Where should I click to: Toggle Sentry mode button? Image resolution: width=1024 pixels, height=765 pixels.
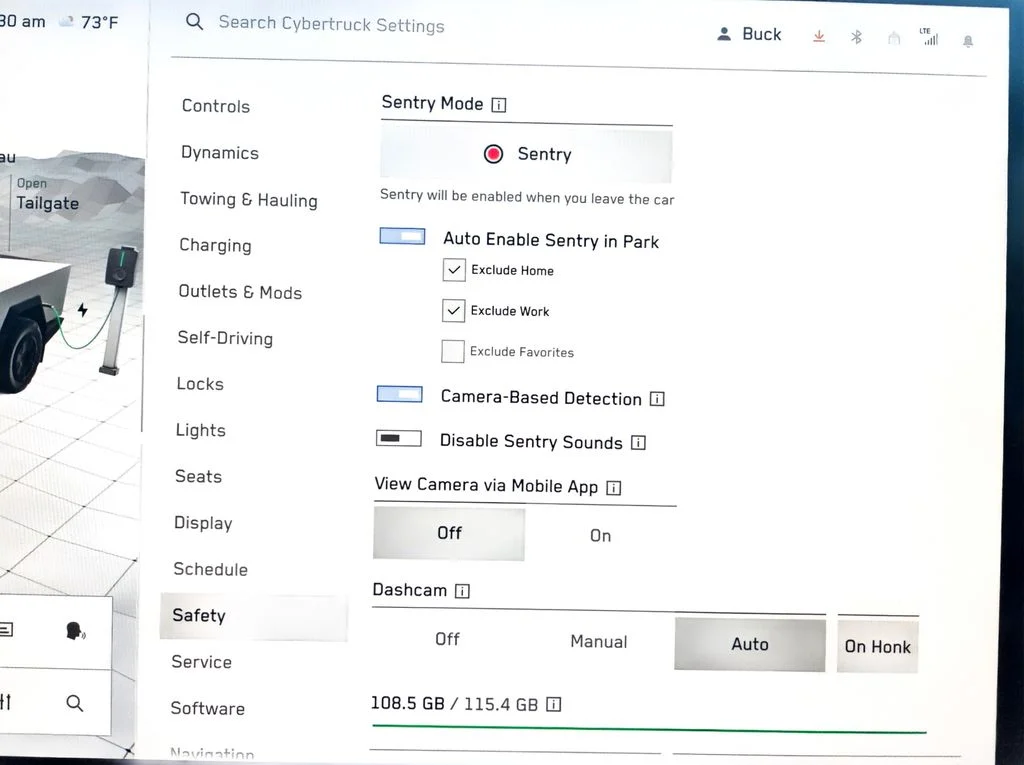(526, 155)
